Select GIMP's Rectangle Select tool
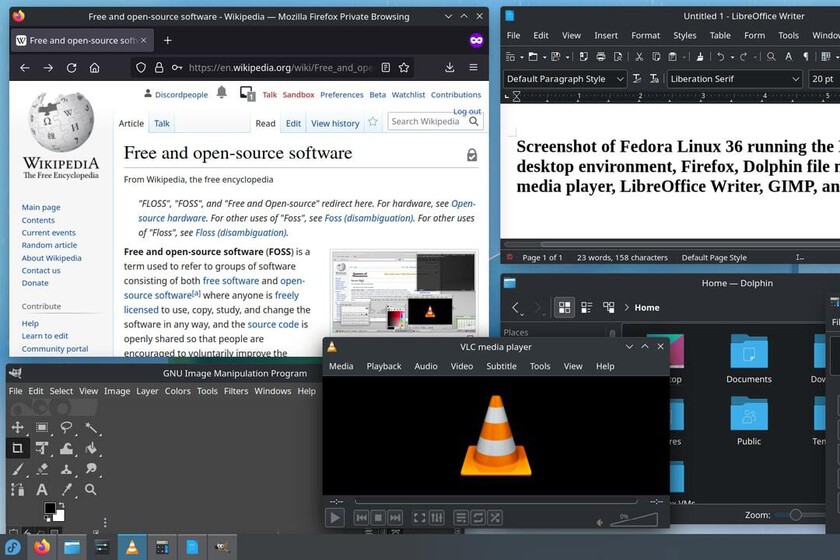Viewport: 840px width, 560px height. (42, 427)
